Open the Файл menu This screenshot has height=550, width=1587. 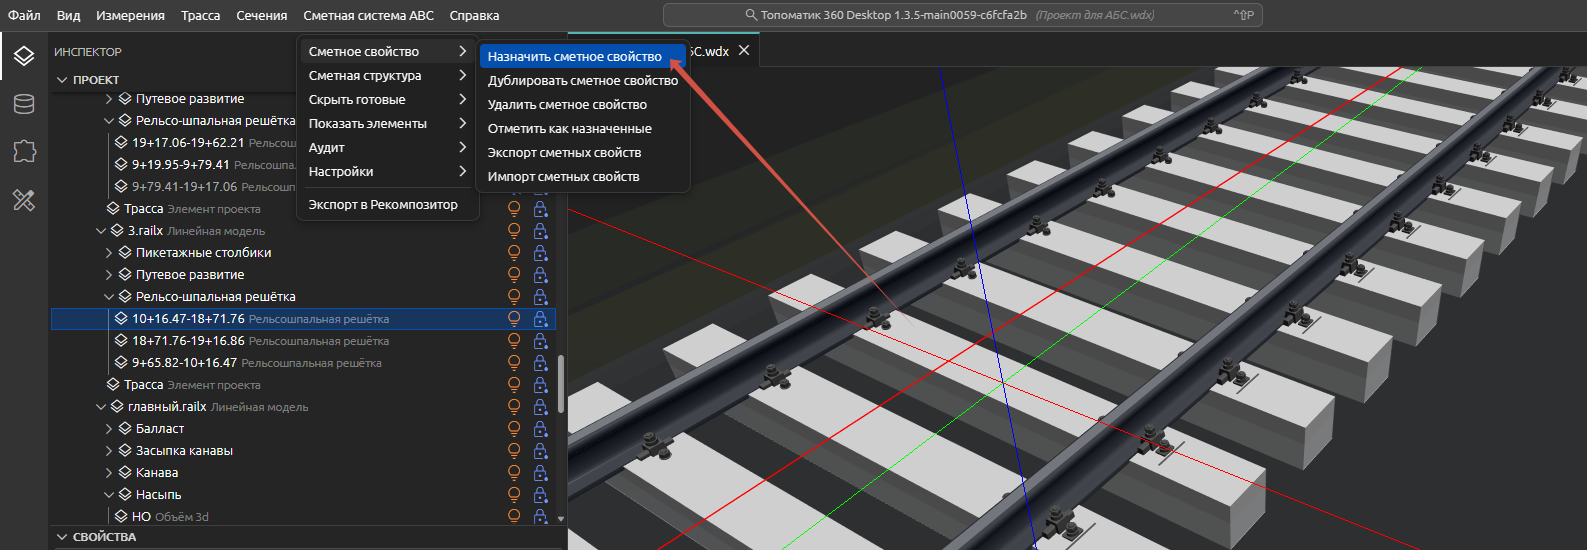tap(24, 15)
